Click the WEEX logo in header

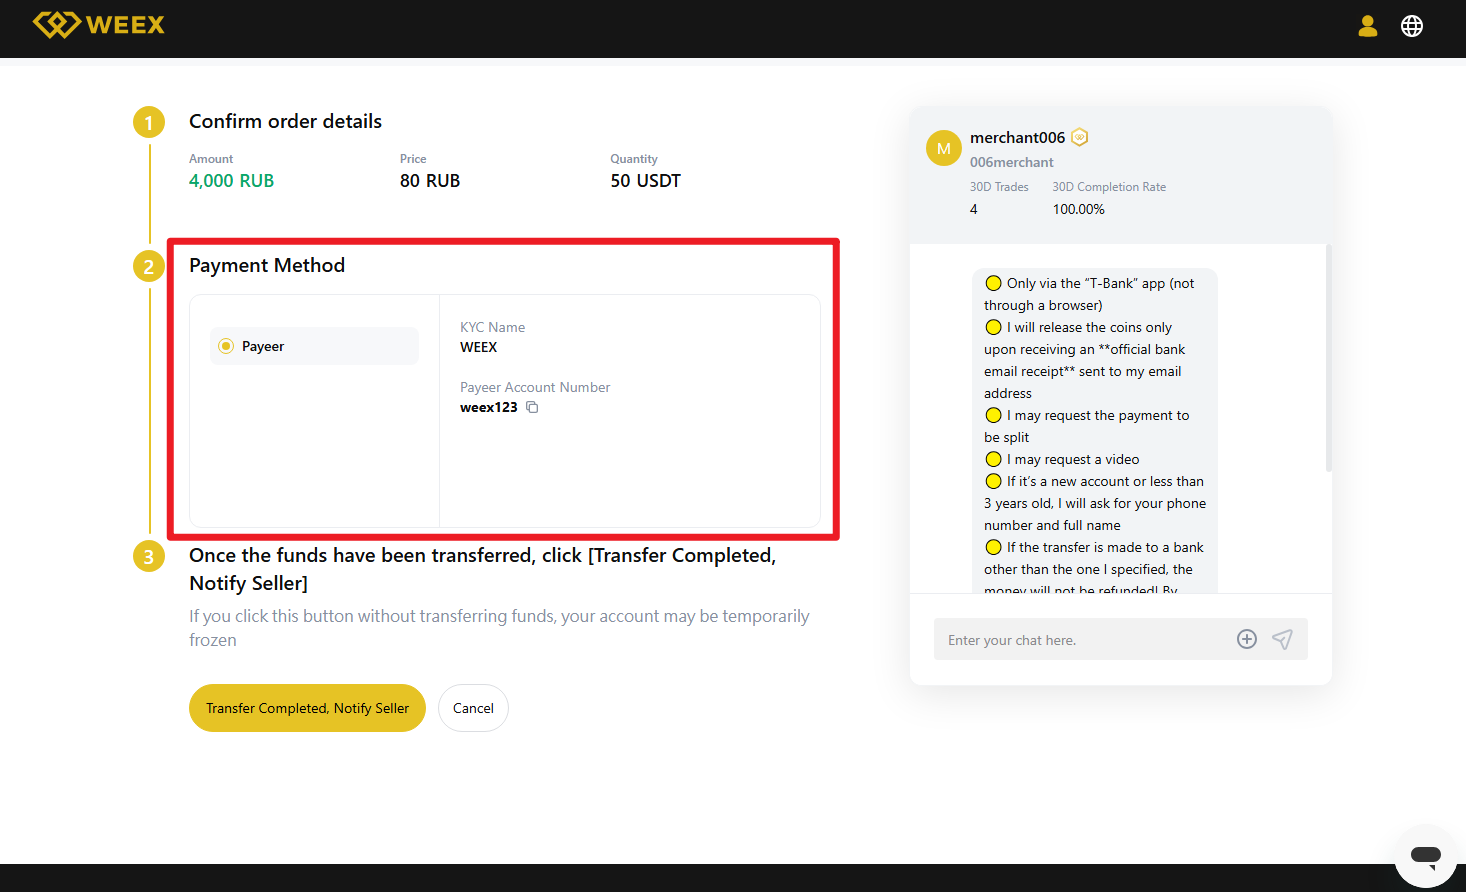click(98, 25)
